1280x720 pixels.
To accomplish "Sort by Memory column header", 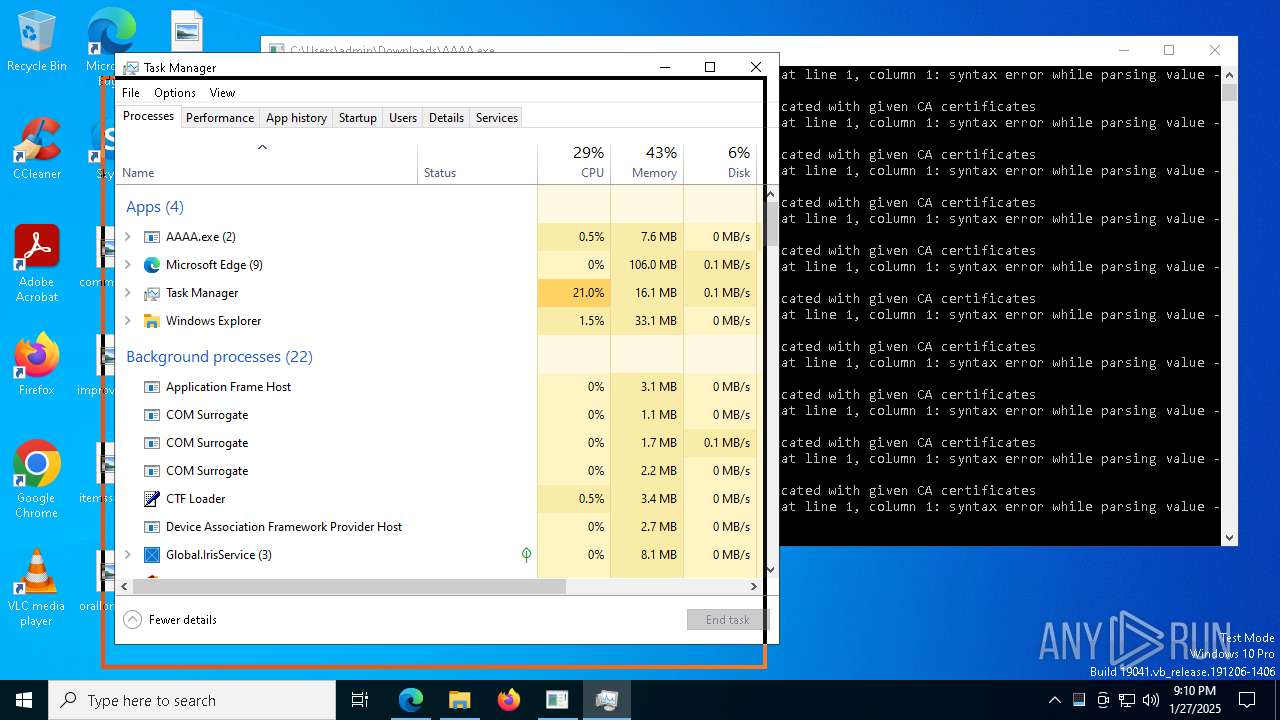I will click(647, 164).
